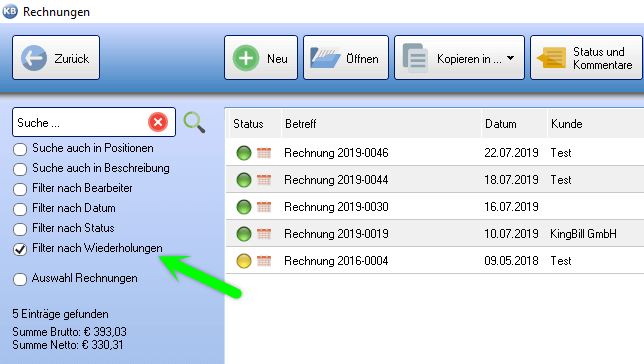The image size is (644, 364).
Task: Click yellow status dot of Rechnung 2016-0004
Action: tap(244, 261)
